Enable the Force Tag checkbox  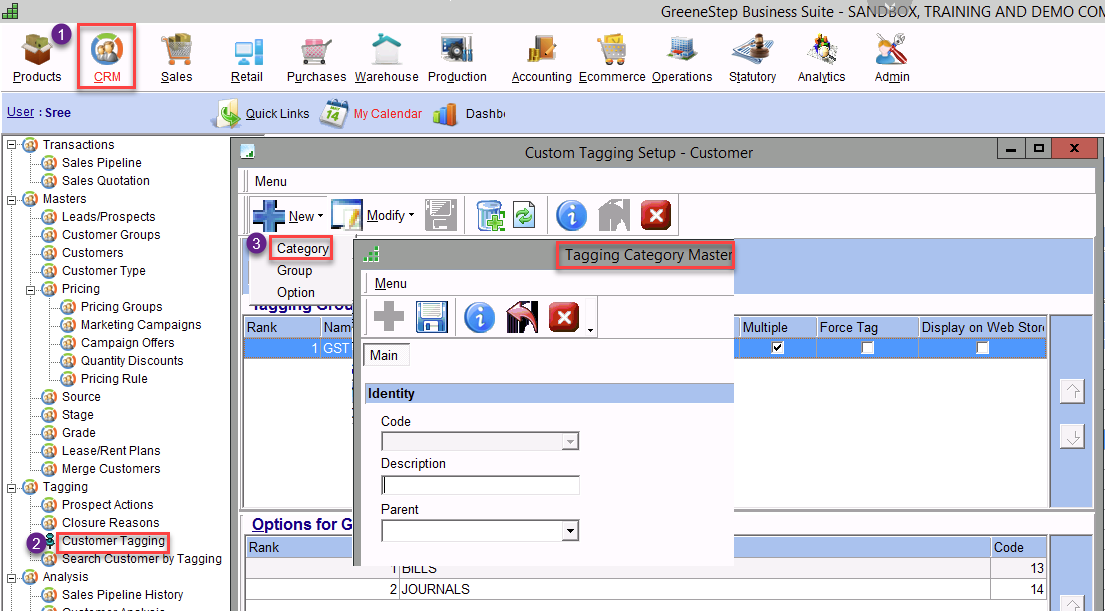867,348
